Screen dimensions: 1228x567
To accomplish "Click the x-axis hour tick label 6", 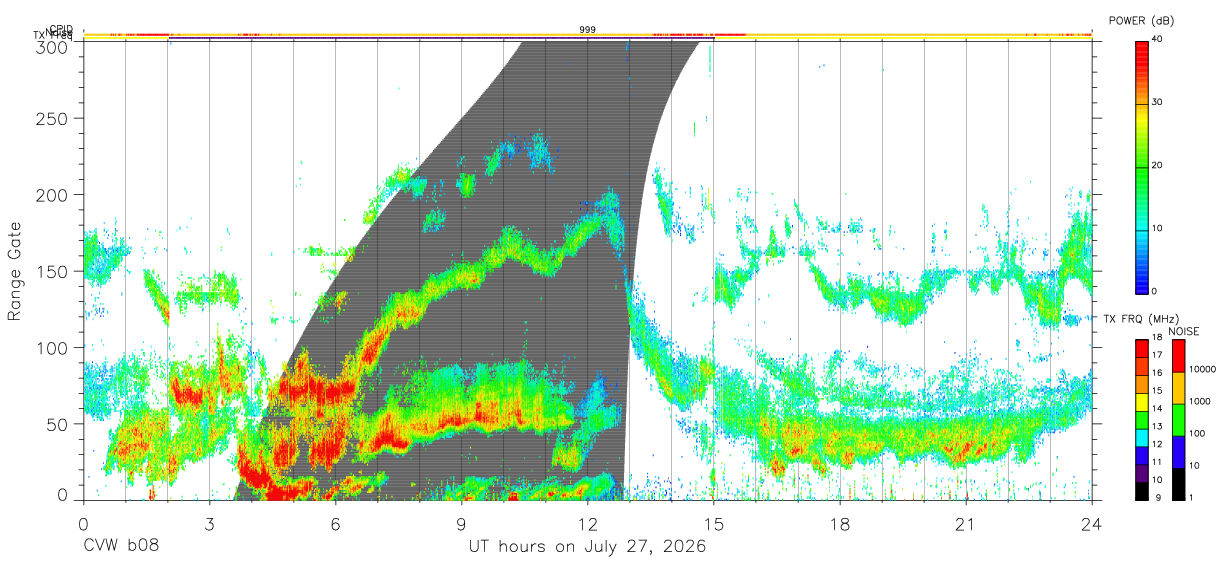I will [335, 524].
